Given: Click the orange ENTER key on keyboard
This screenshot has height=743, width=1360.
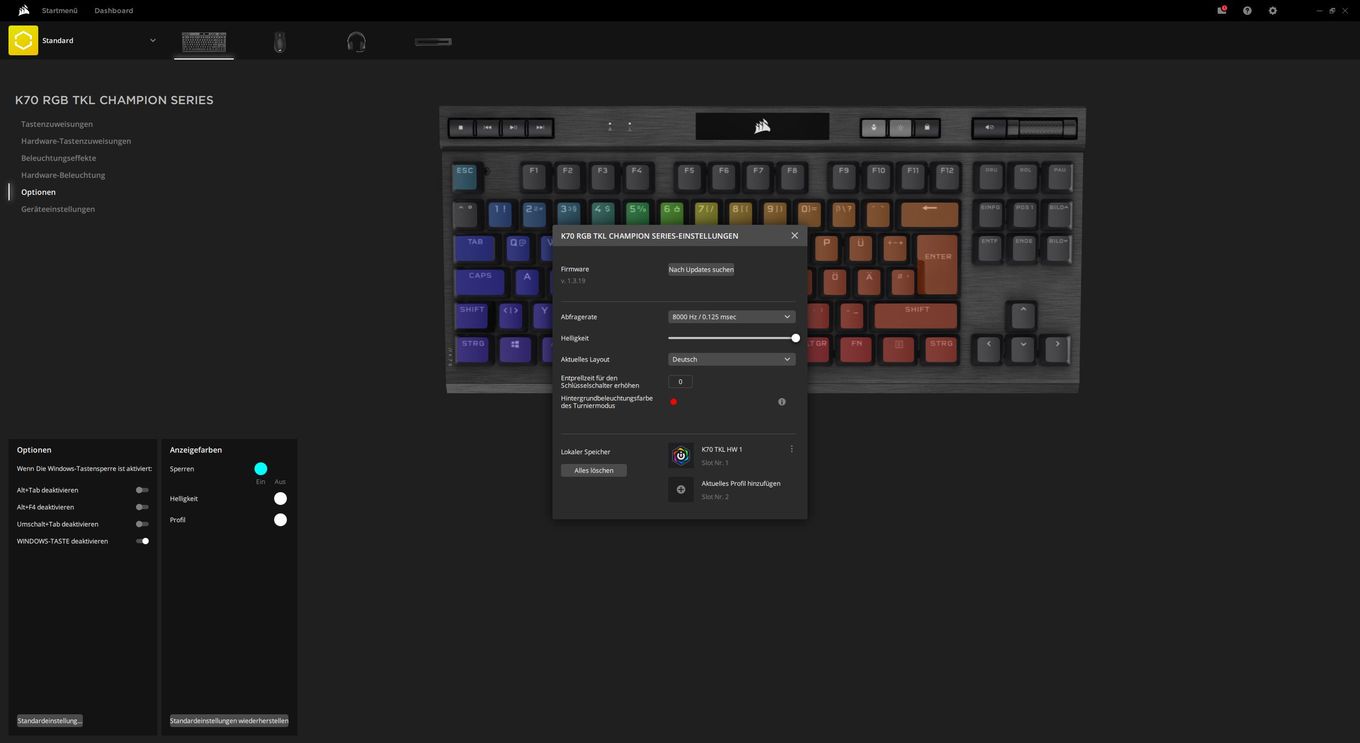Looking at the screenshot, I should 938,263.
